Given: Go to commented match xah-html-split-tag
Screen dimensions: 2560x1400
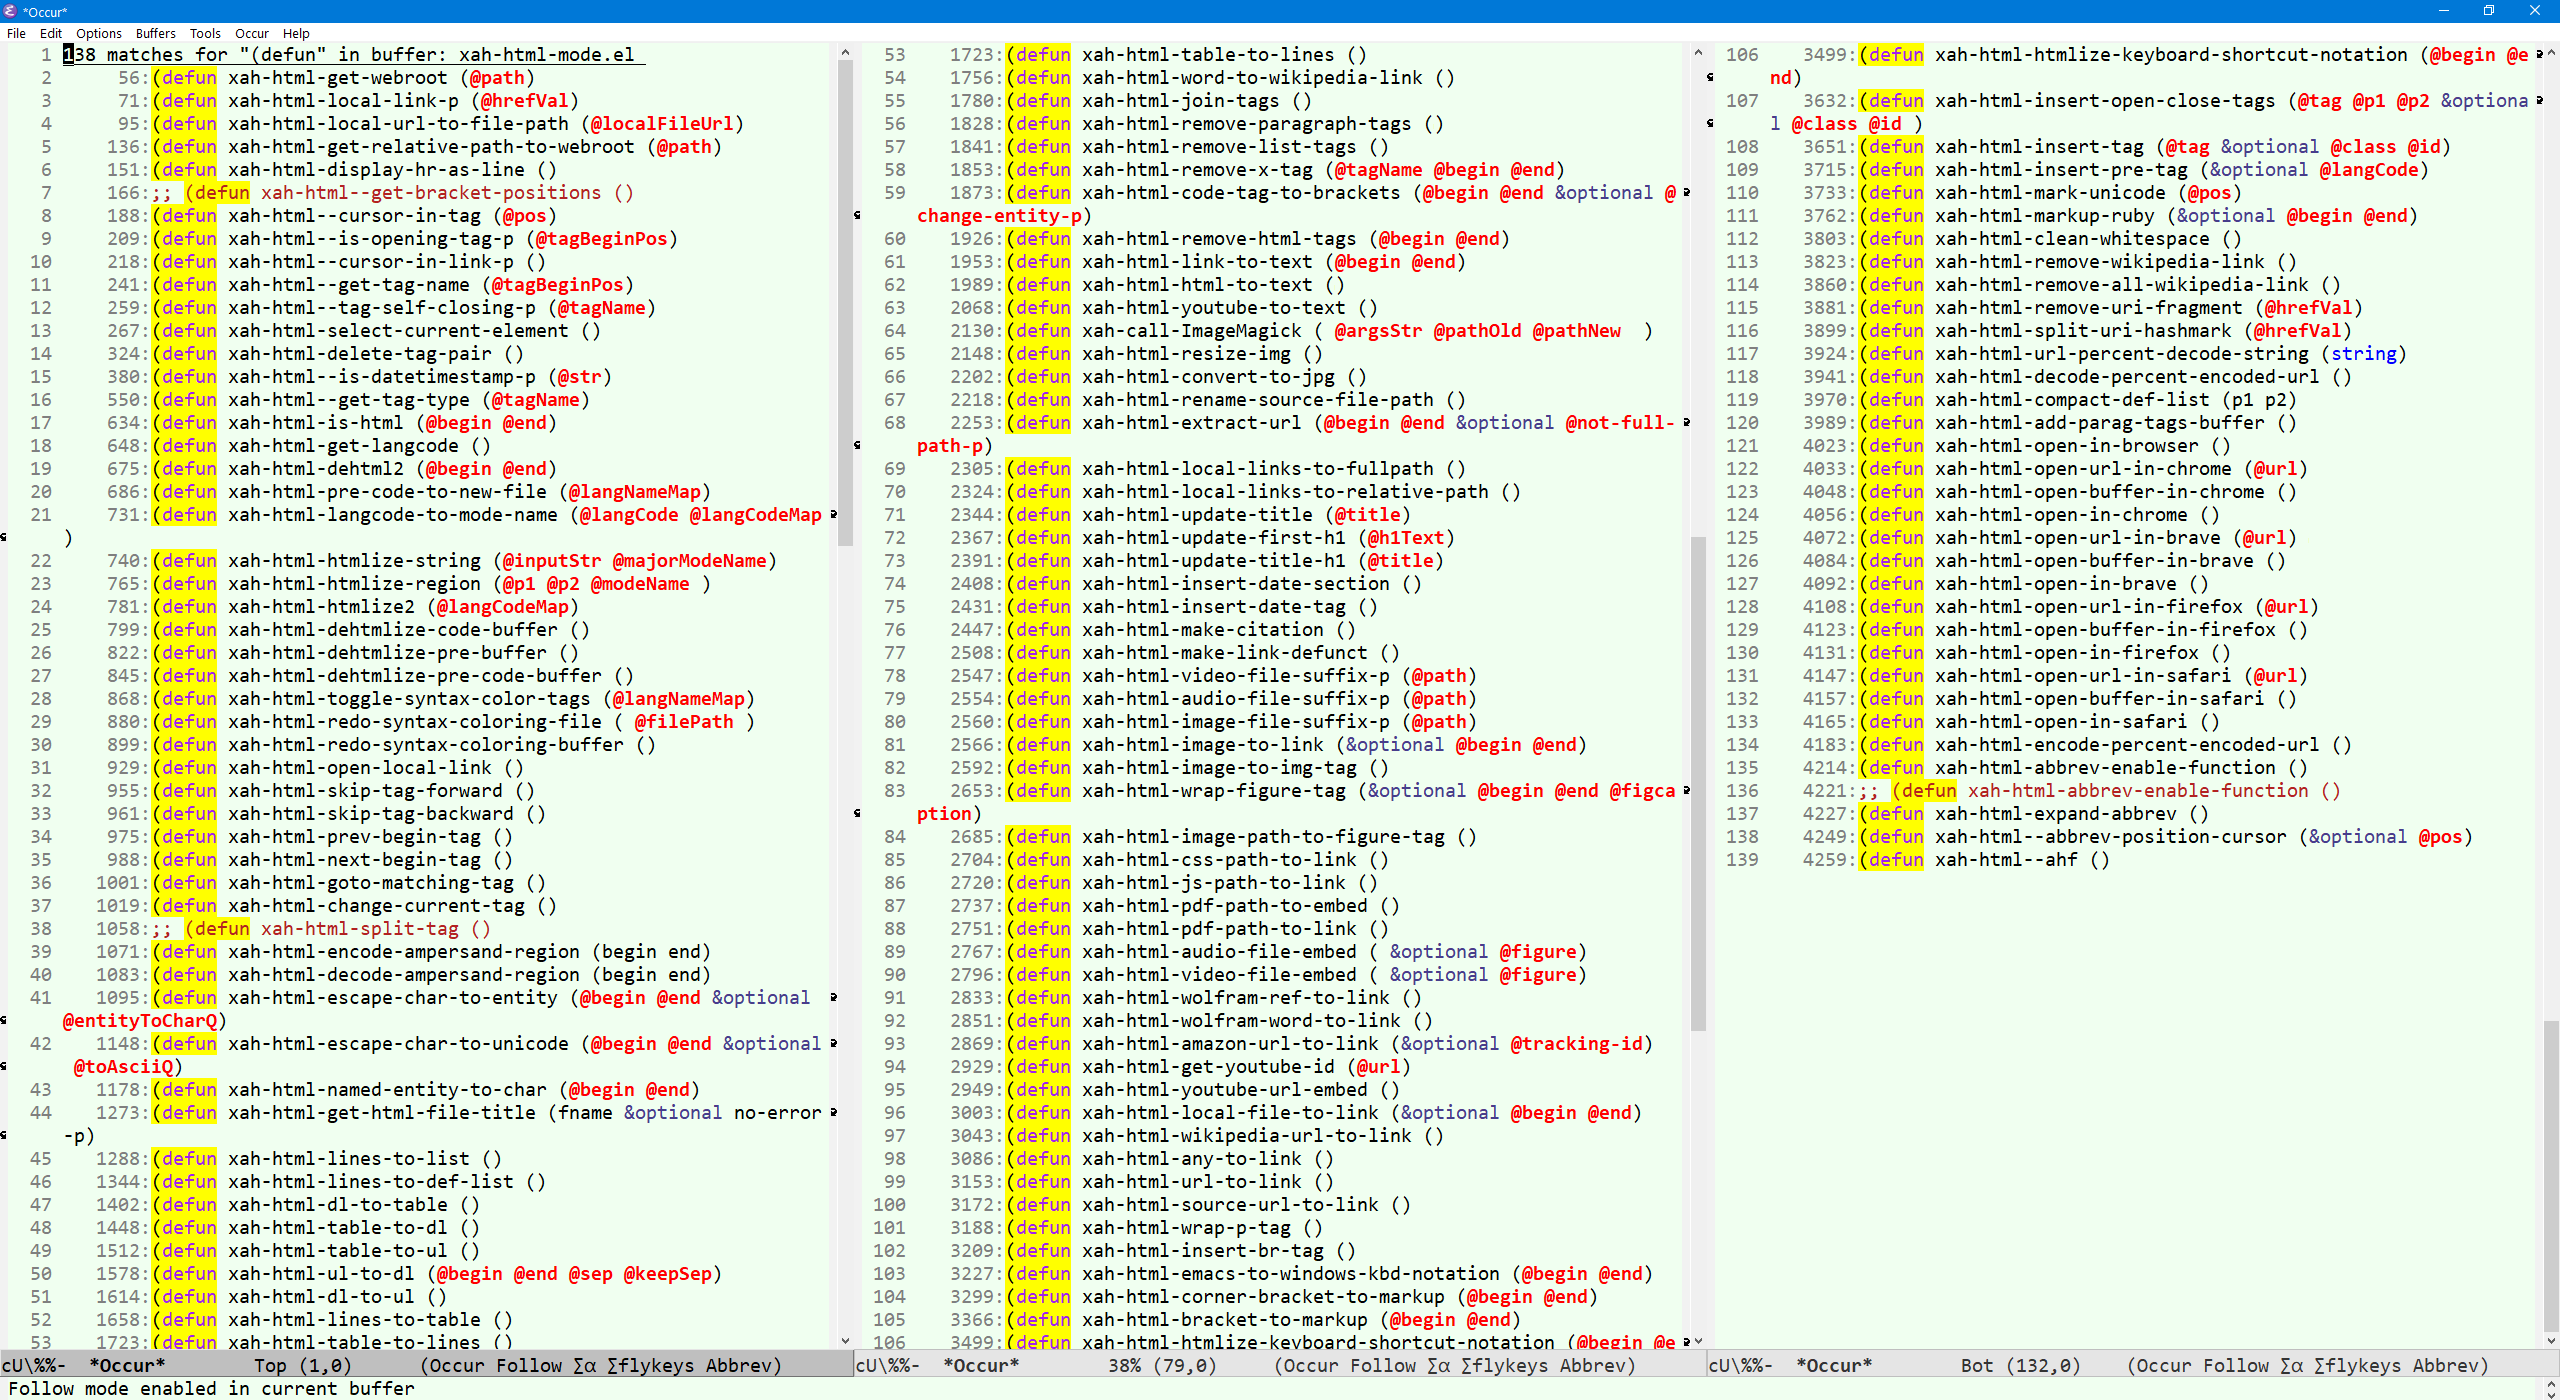Looking at the screenshot, I should coord(360,929).
